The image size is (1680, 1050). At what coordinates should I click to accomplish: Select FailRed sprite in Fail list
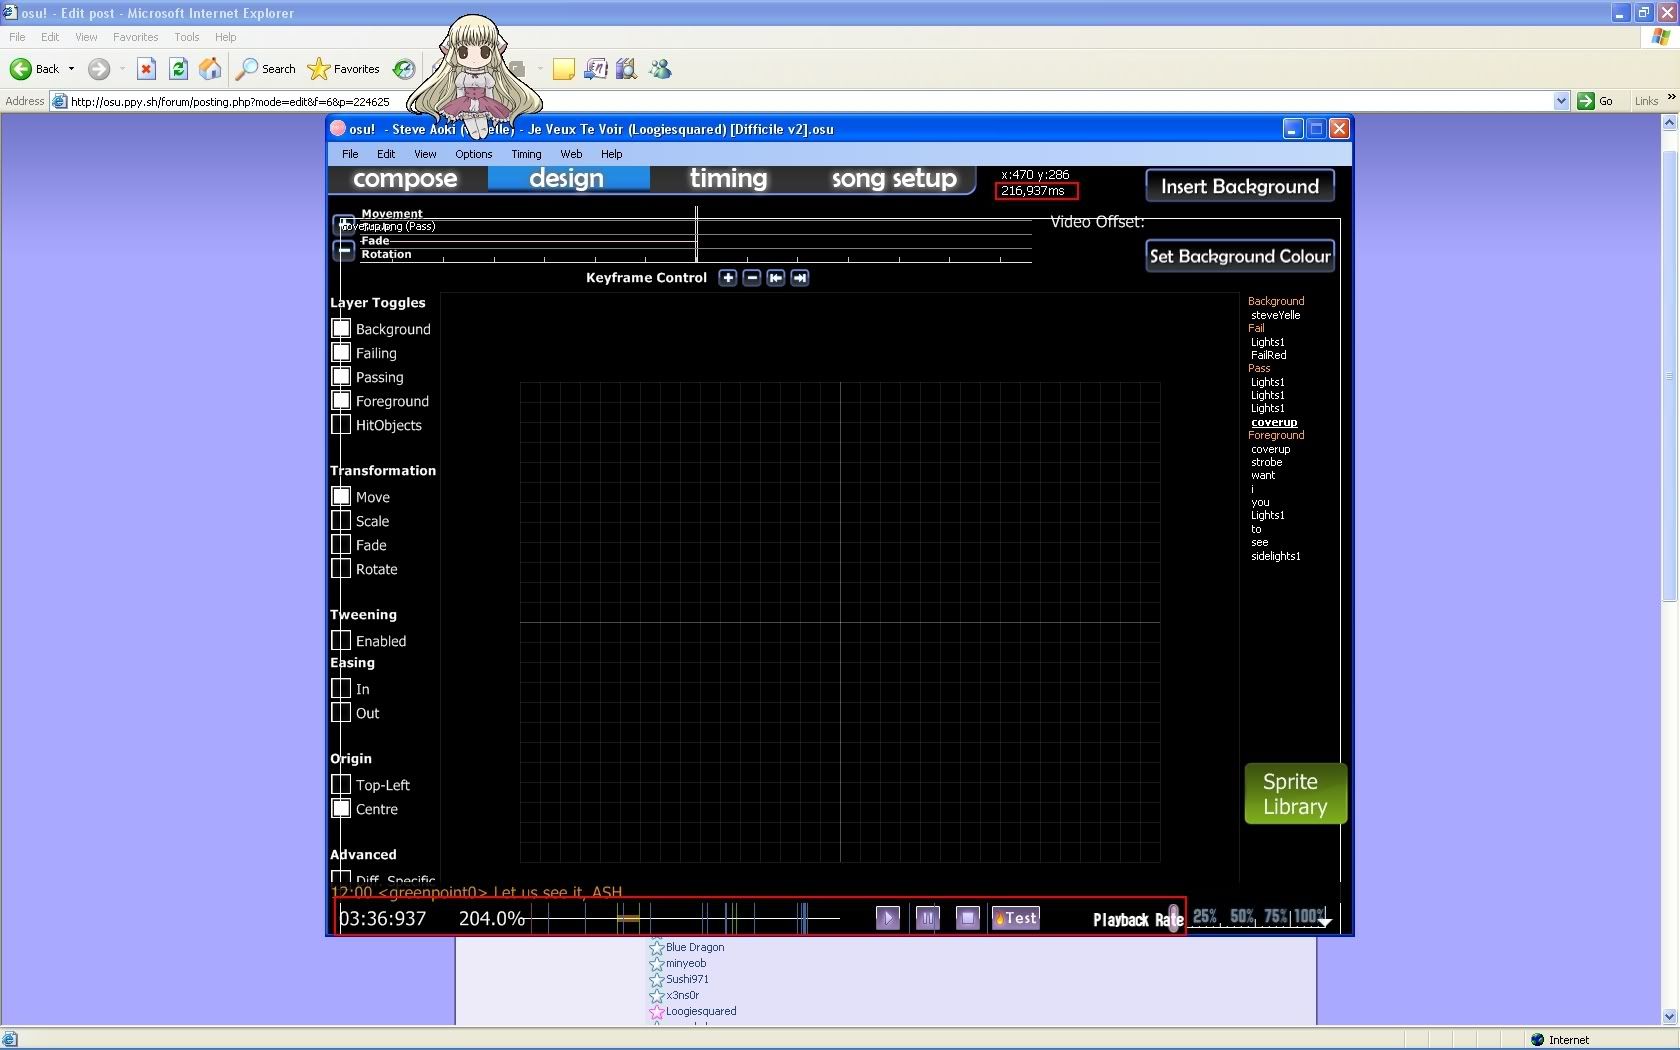coord(1268,355)
